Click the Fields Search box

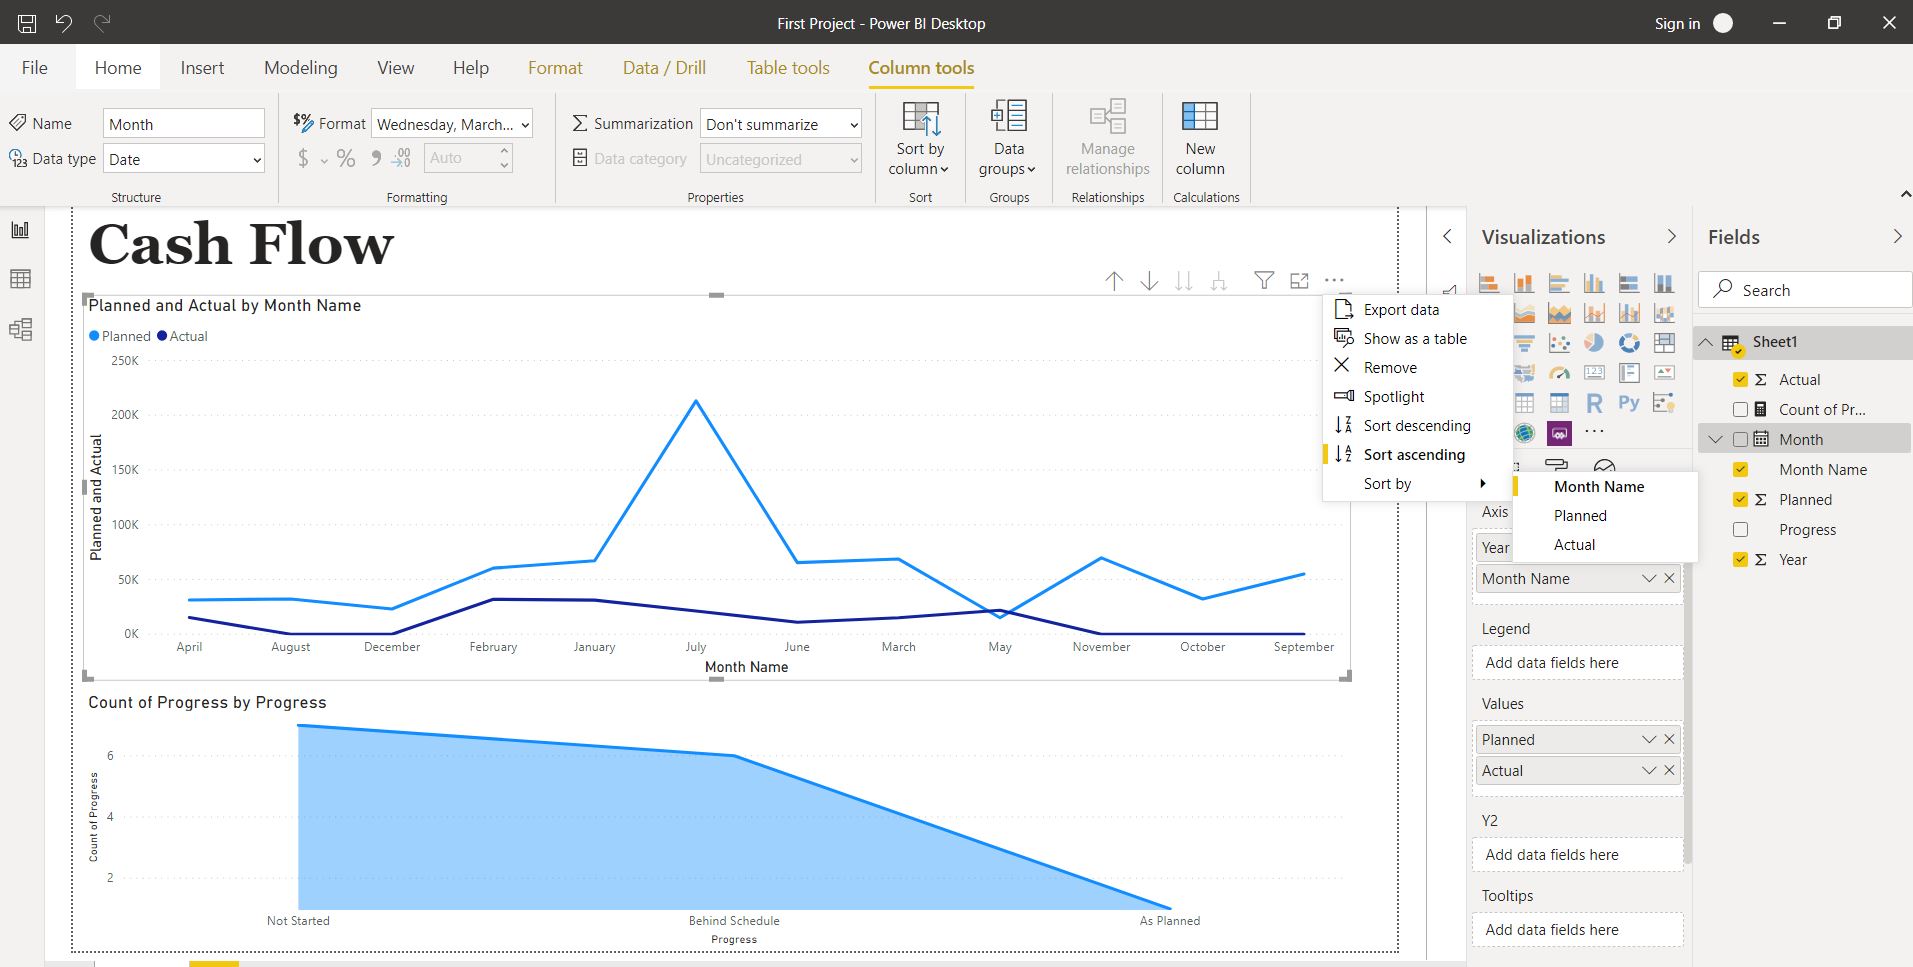coord(1805,290)
